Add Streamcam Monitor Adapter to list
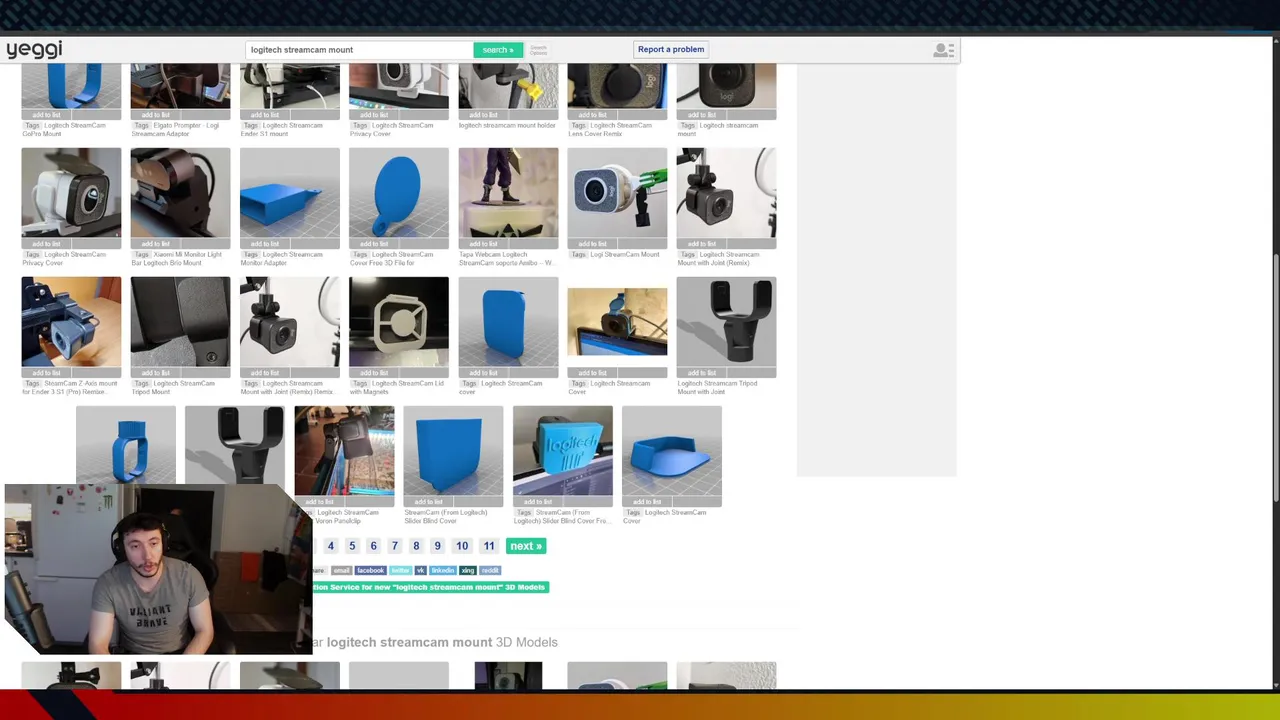Image resolution: width=1280 pixels, height=720 pixels. (x=265, y=244)
